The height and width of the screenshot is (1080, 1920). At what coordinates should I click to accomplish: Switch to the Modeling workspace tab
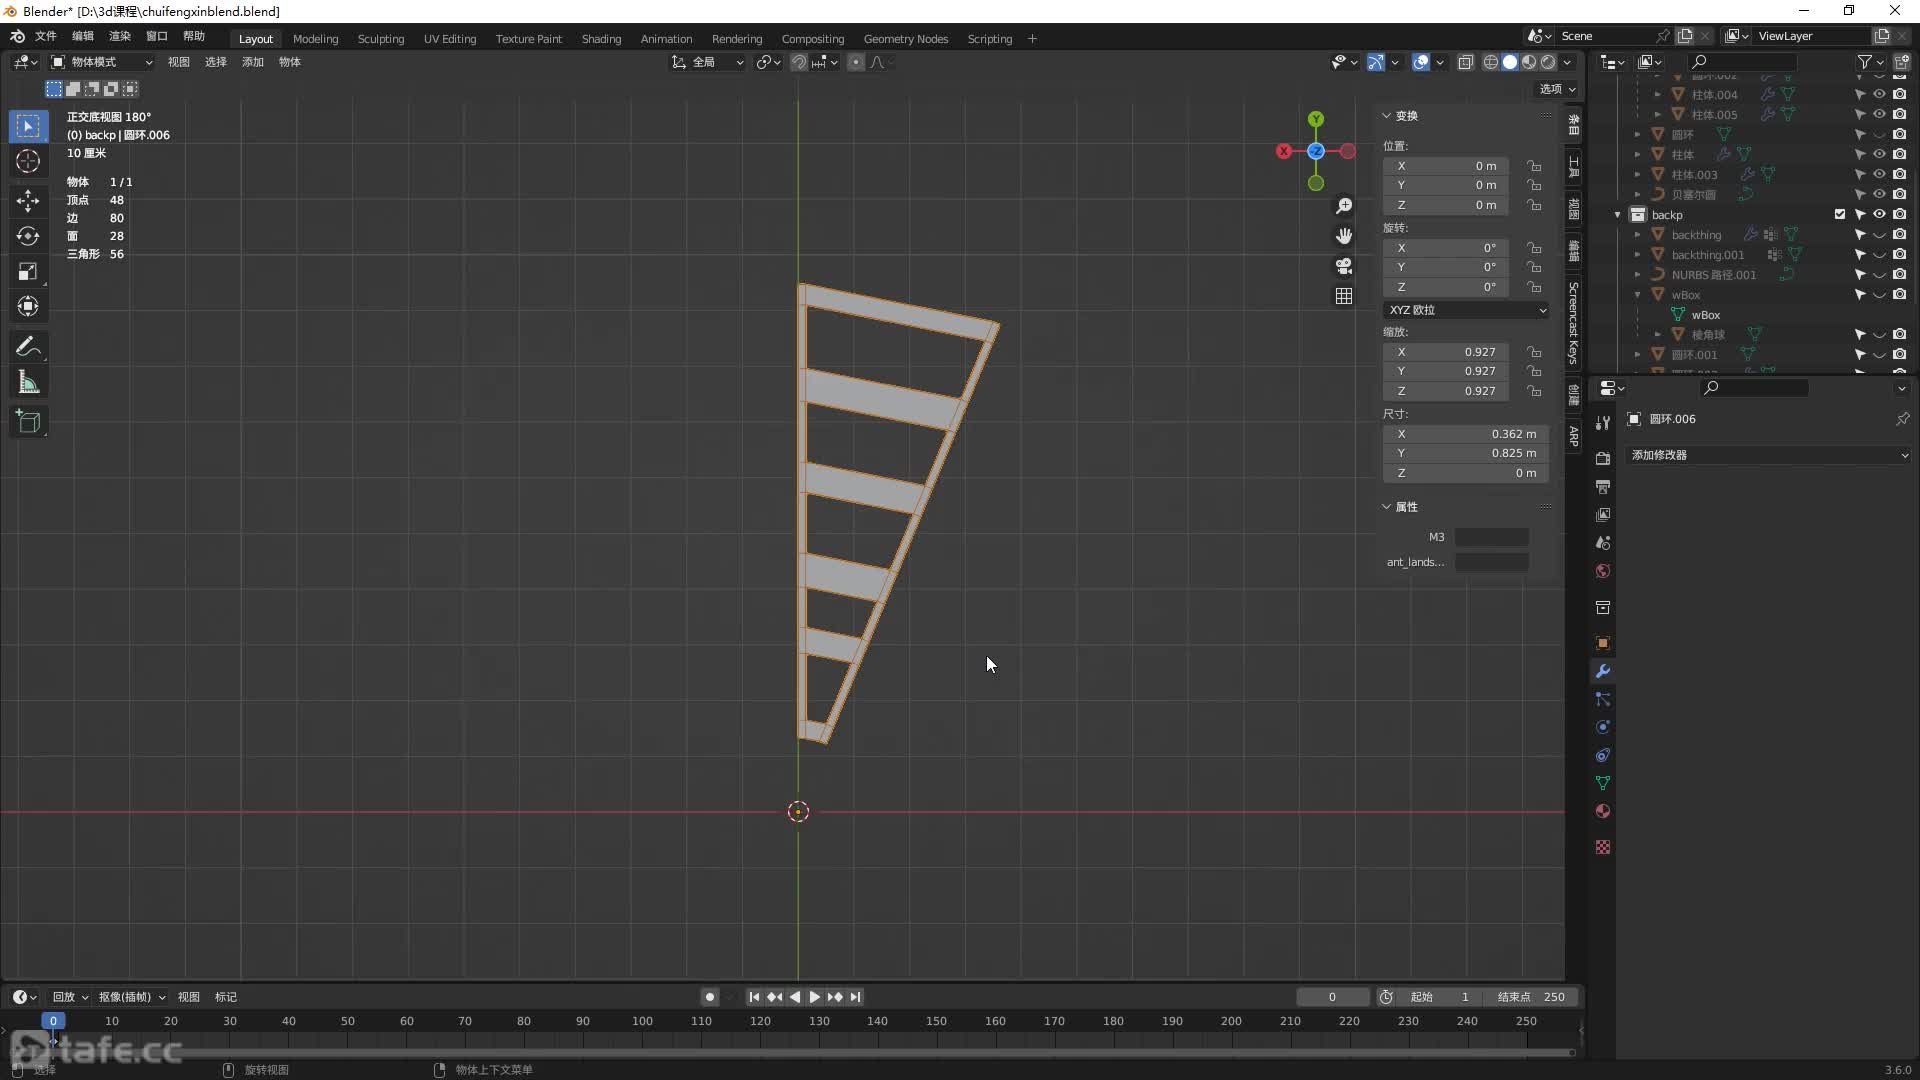click(x=316, y=39)
